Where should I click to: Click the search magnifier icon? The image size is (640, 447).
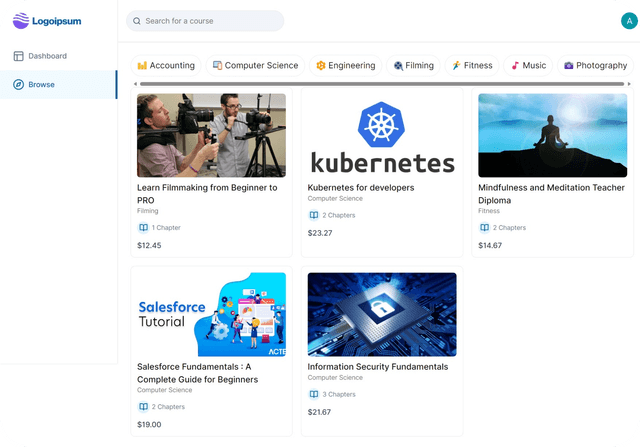click(137, 21)
